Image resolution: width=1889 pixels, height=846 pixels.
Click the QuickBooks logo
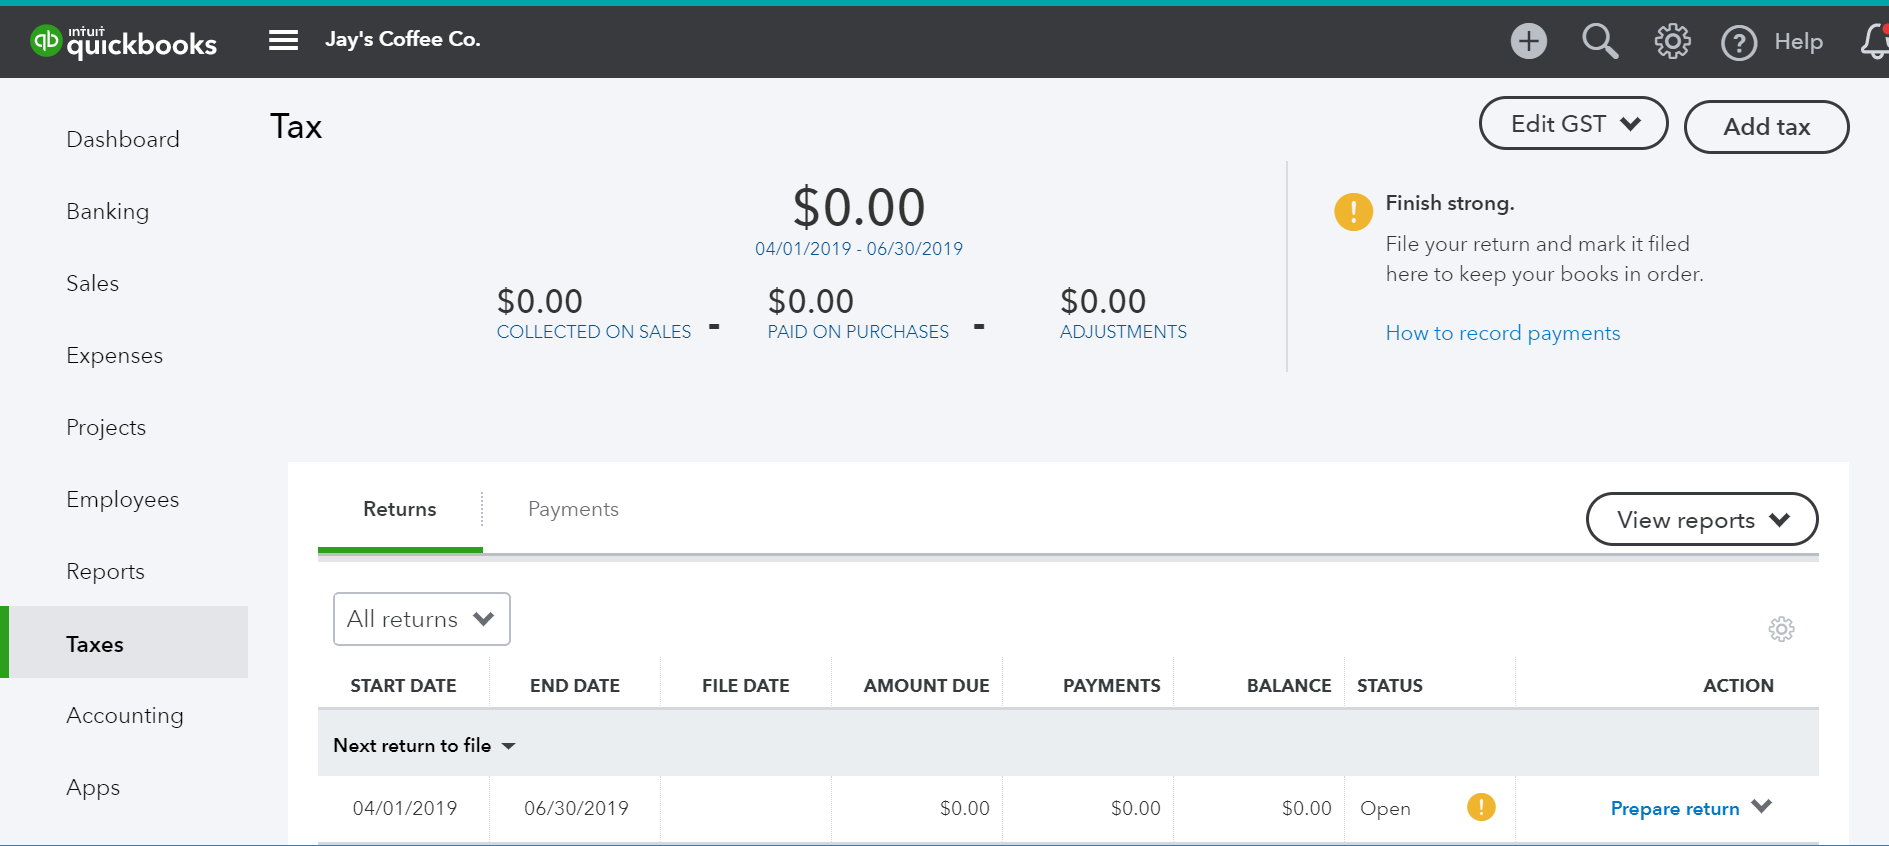123,41
